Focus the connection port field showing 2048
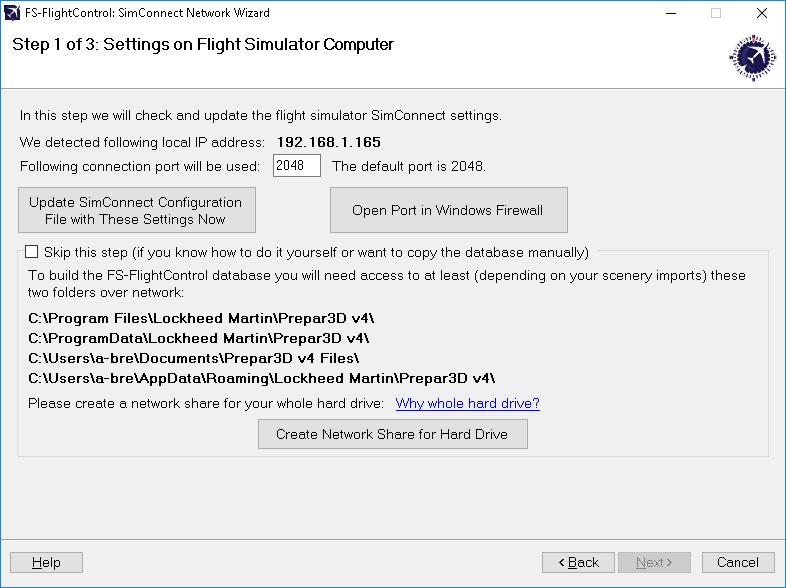The height and width of the screenshot is (588, 786). click(297, 165)
